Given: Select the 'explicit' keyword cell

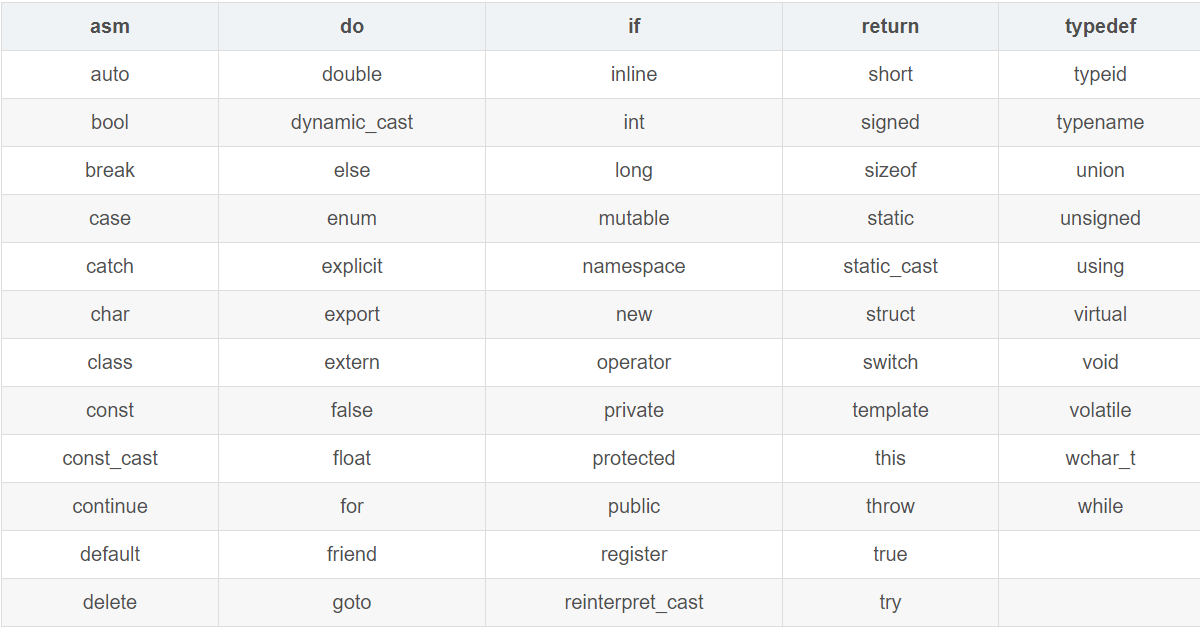Looking at the screenshot, I should click(x=352, y=267).
